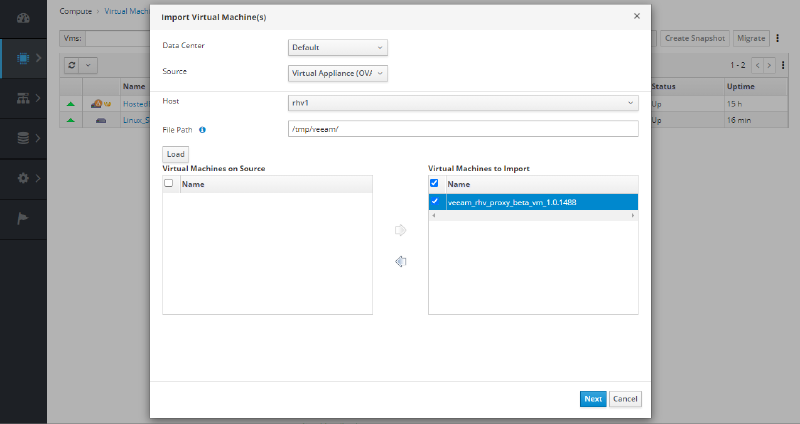
Task: Click the Uptime column header
Action: 741,87
